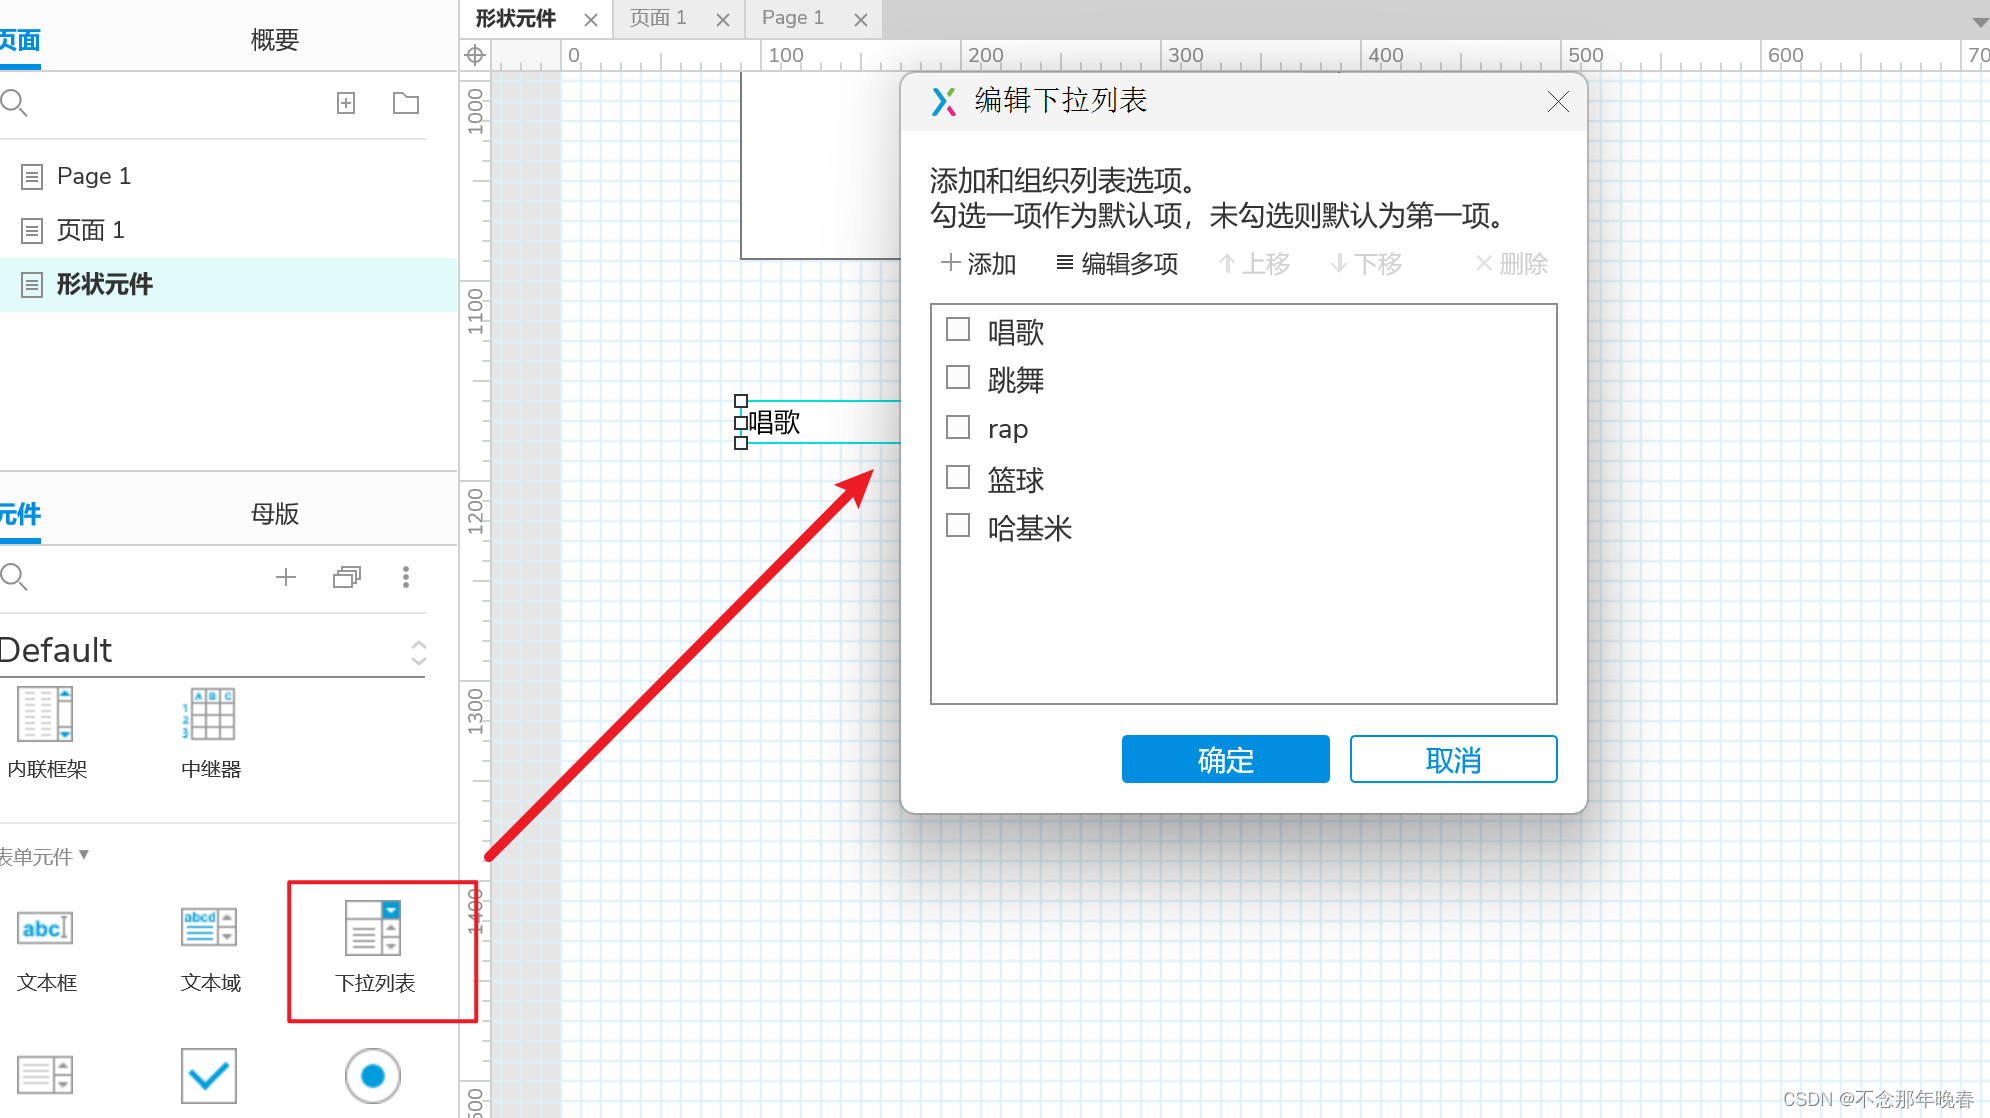Switch to the 母版 masters tab
This screenshot has width=1990, height=1118.
tap(274, 514)
